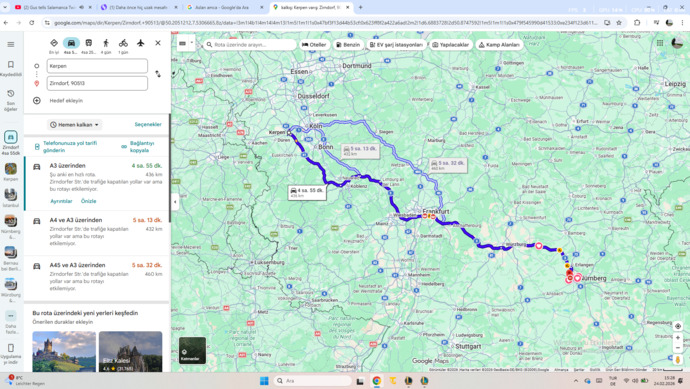690x389 pixels.
Task: Collapse the side panel arrow
Action: [x=175, y=202]
